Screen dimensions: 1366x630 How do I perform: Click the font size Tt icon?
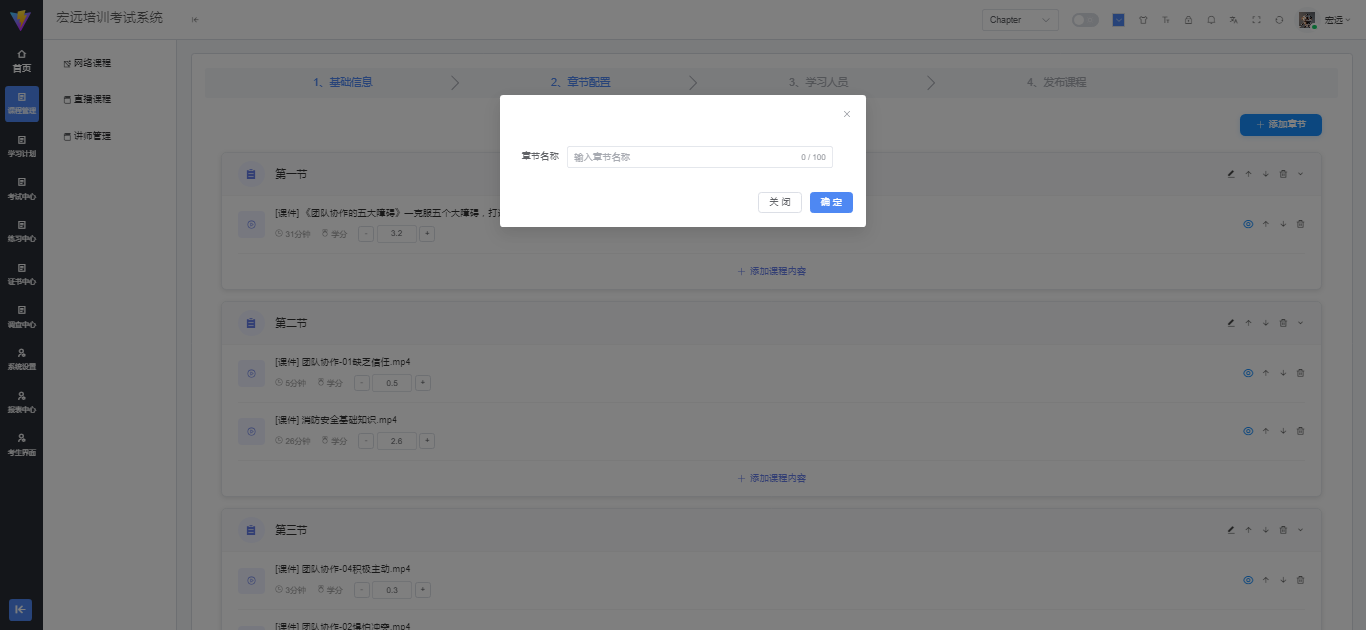point(1166,20)
